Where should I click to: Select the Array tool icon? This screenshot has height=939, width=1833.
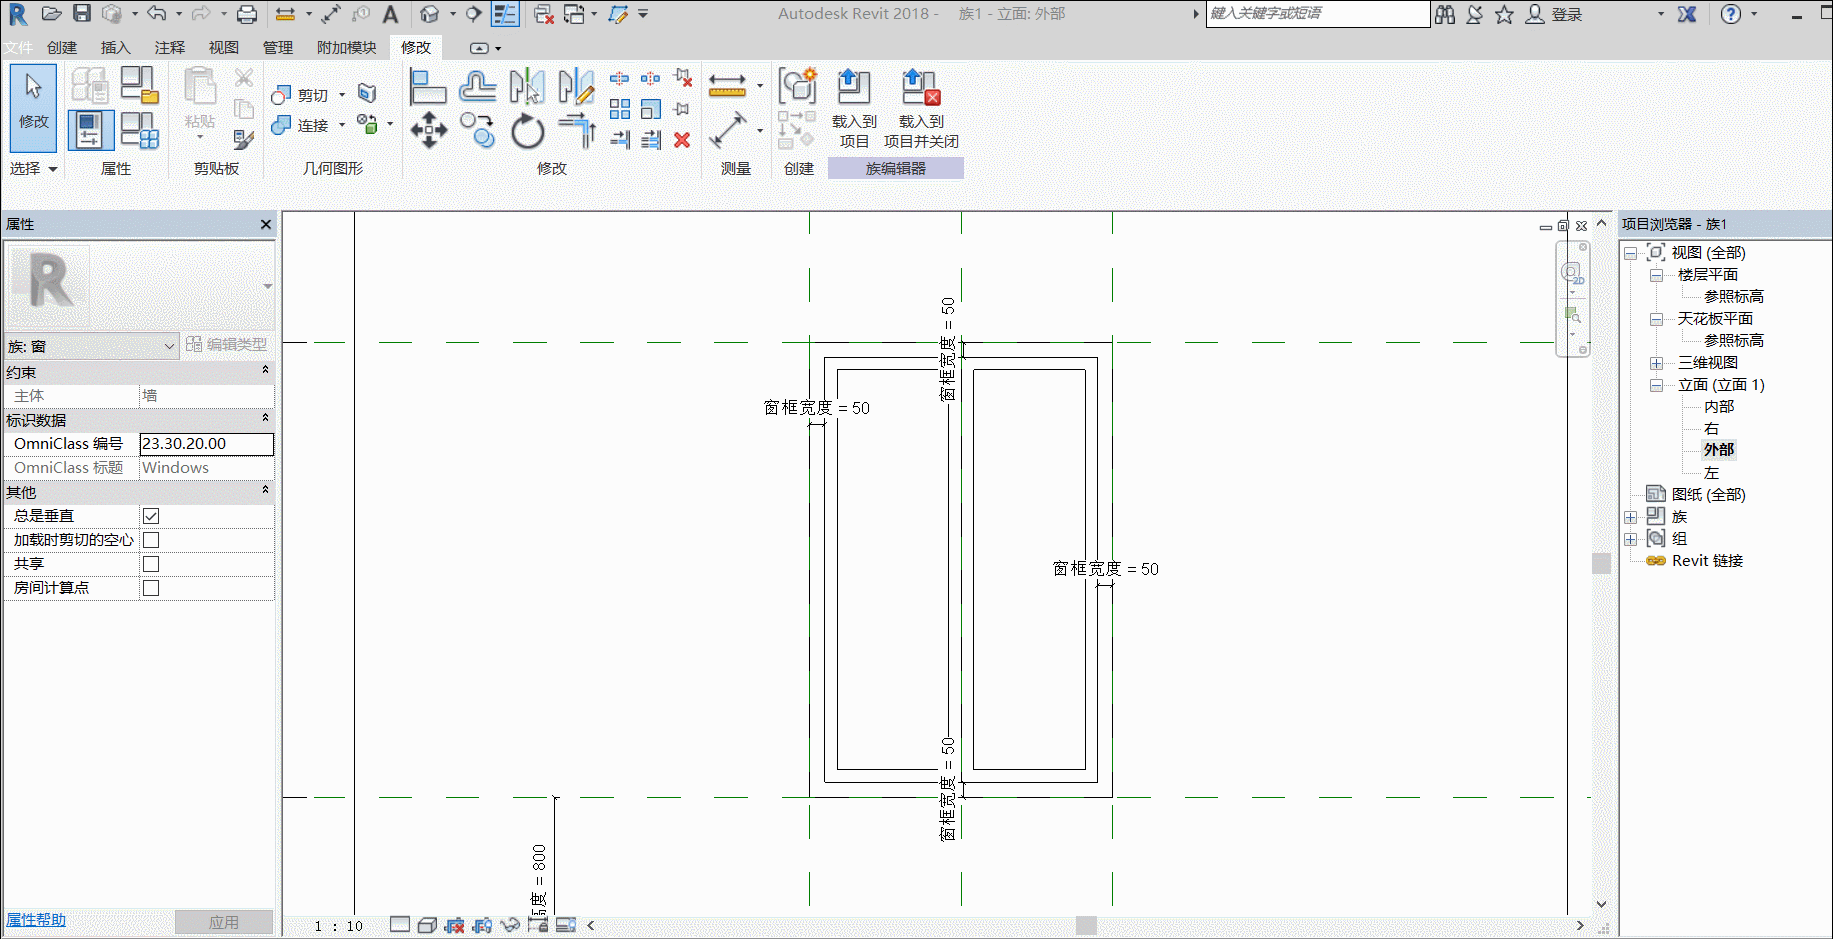[620, 109]
